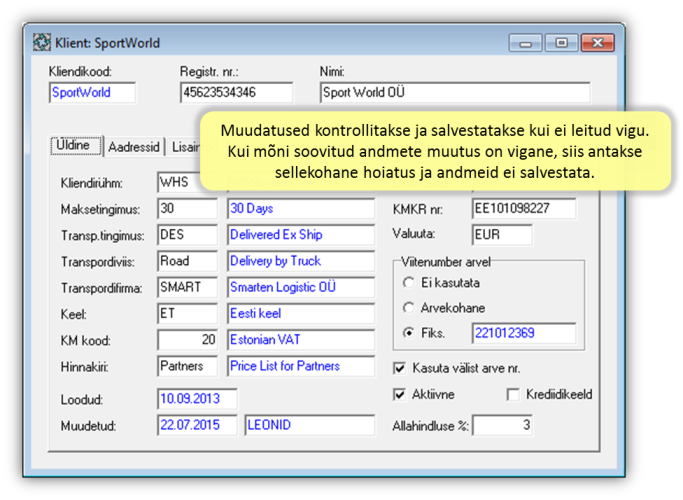This screenshot has height=500, width=683.
Task: Open the Aadressid tab
Action: [134, 147]
